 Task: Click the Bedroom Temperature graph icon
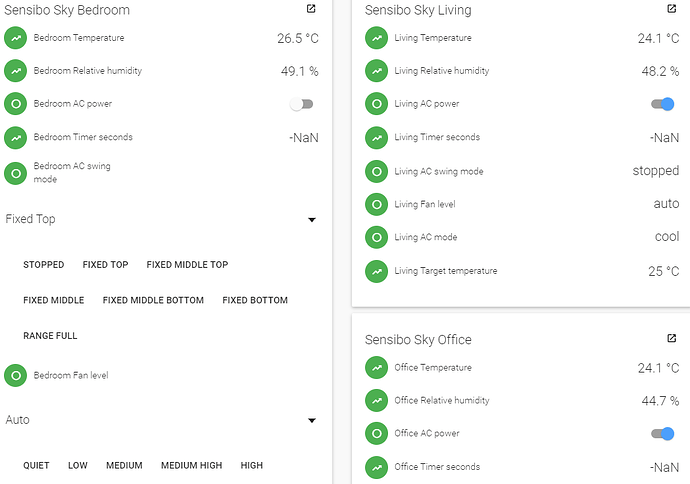pyautogui.click(x=15, y=38)
